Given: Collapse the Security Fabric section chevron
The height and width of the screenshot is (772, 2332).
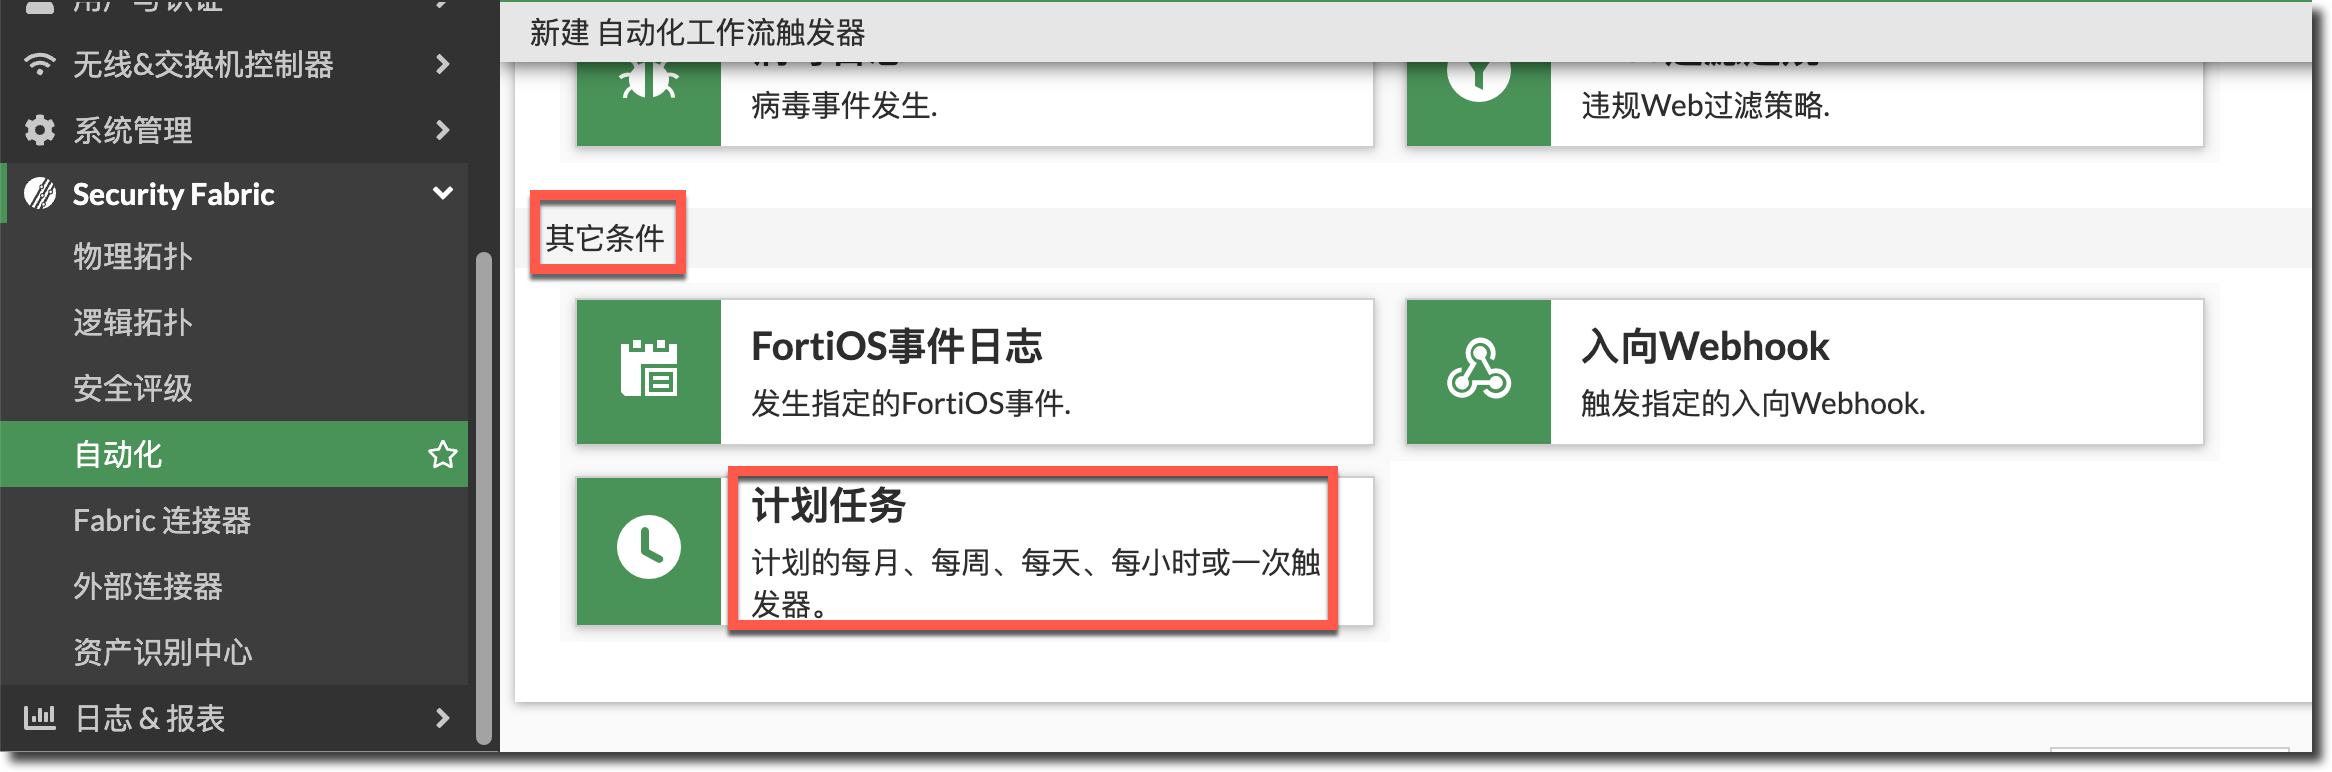Looking at the screenshot, I should (x=443, y=193).
